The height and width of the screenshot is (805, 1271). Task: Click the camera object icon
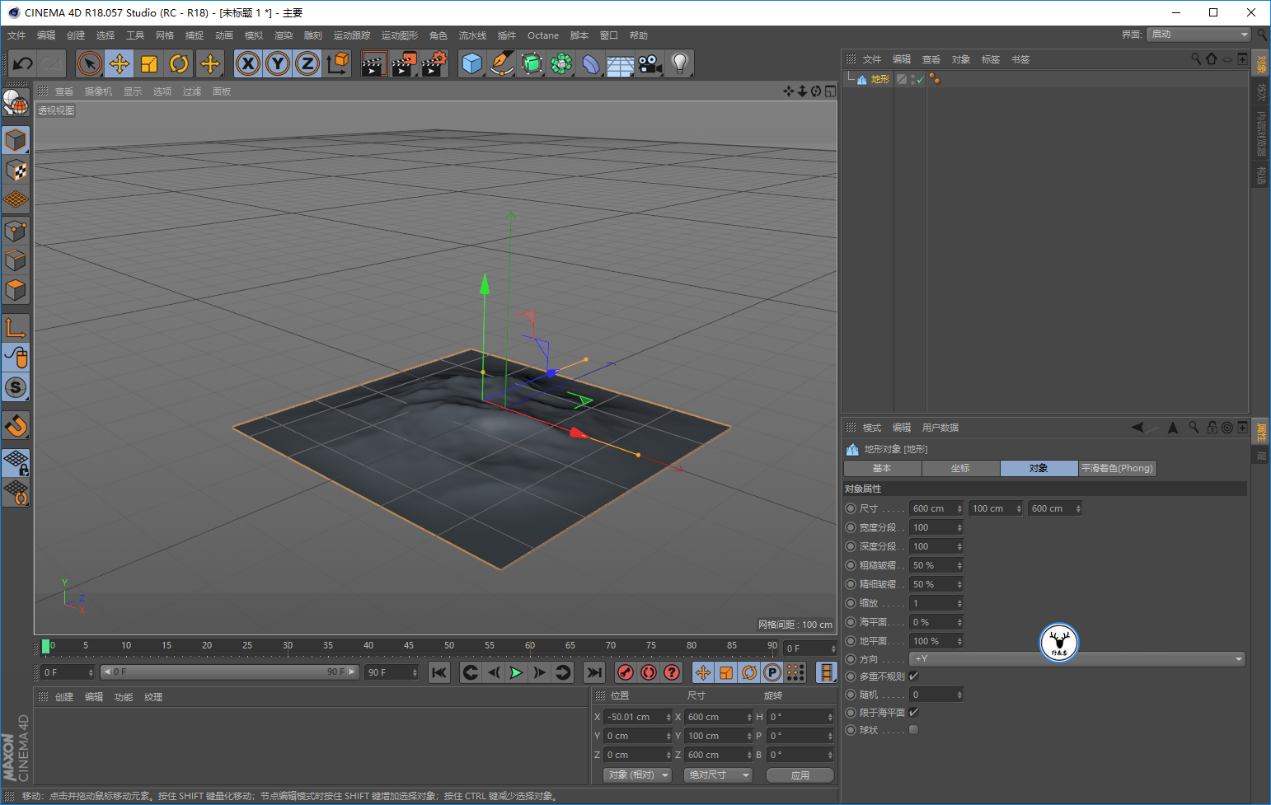[x=650, y=64]
